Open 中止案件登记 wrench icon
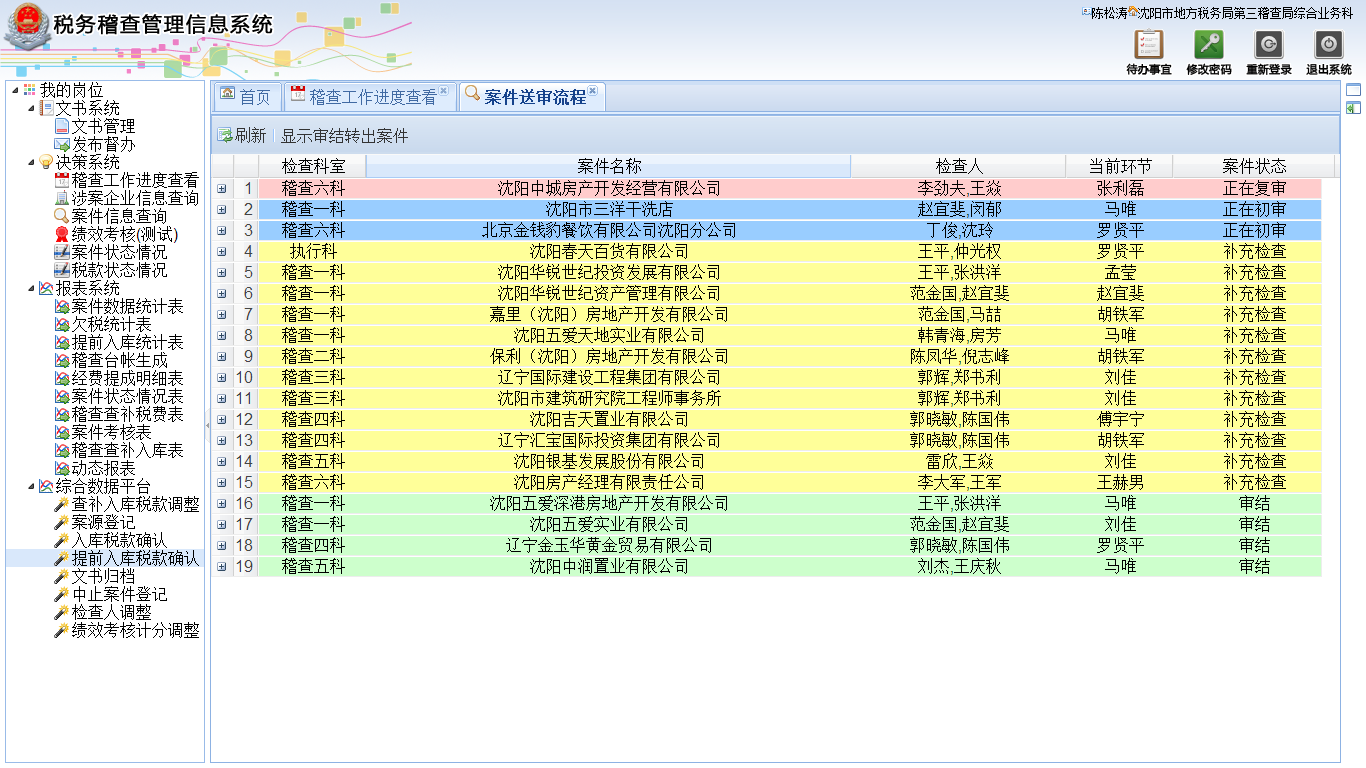Screen dimensions: 1366x768 click(x=62, y=595)
